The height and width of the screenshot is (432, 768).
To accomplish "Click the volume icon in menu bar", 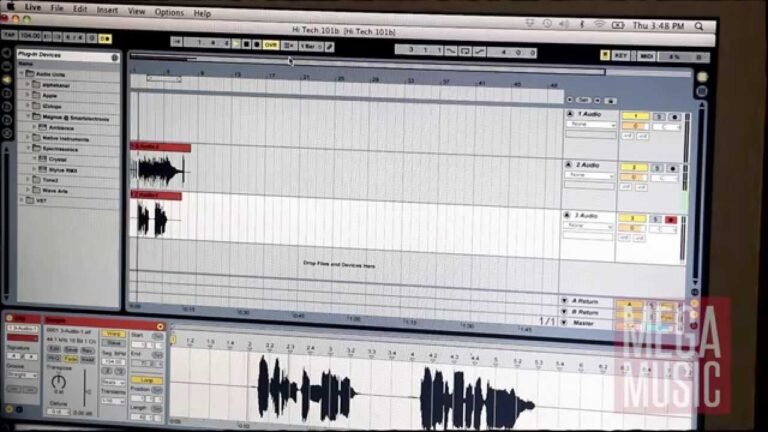I will 564,24.
